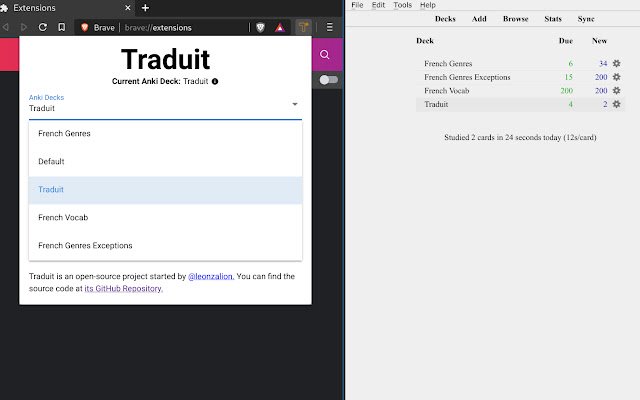Open Anki Help menu
This screenshot has height=400, width=640.
428,5
